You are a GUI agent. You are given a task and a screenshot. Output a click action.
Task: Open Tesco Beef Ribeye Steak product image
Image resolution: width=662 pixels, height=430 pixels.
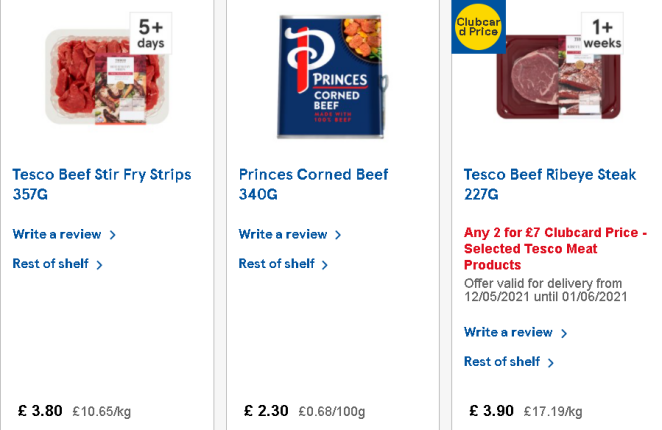pos(559,77)
